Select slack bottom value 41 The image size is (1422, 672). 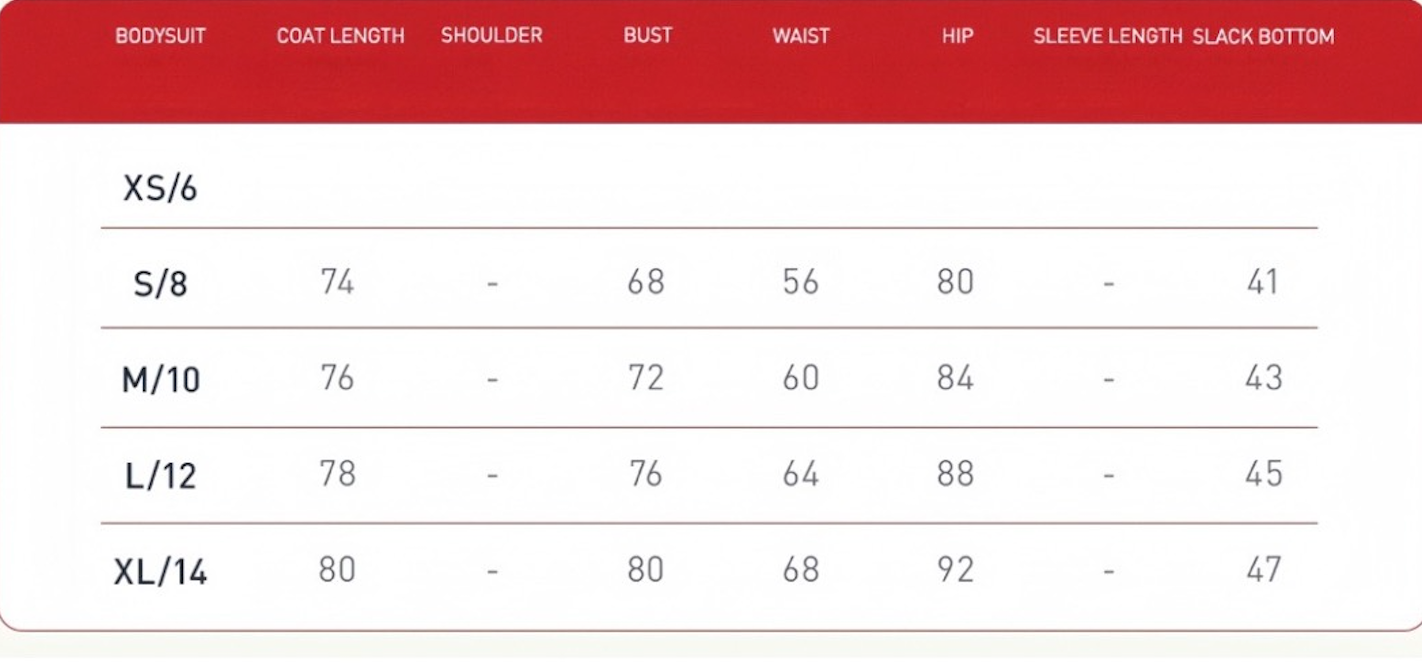pyautogui.click(x=1263, y=282)
